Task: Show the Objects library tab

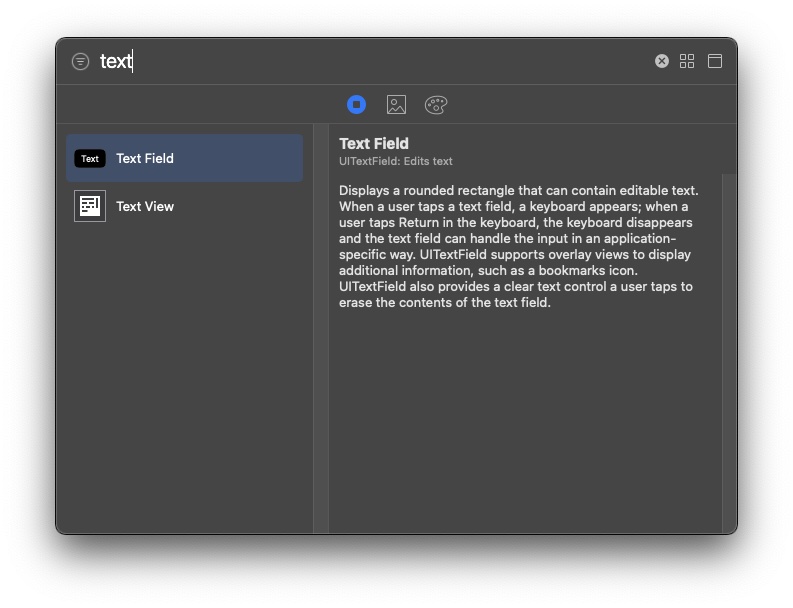Action: tap(357, 105)
